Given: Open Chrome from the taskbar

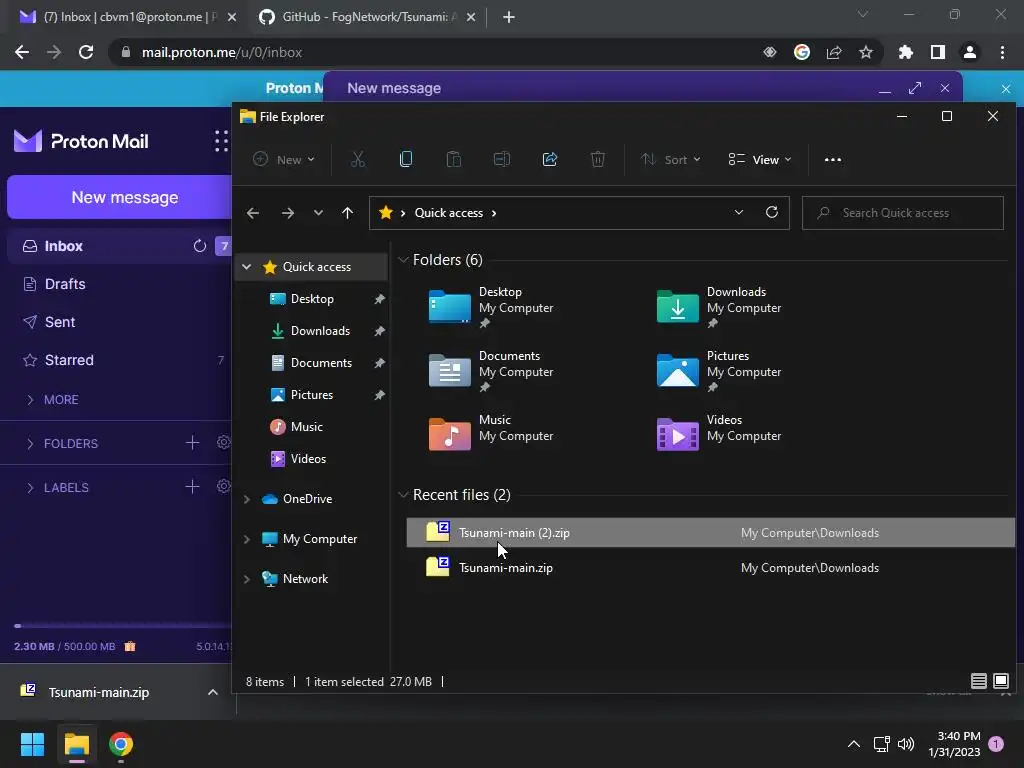Looking at the screenshot, I should (x=121, y=744).
